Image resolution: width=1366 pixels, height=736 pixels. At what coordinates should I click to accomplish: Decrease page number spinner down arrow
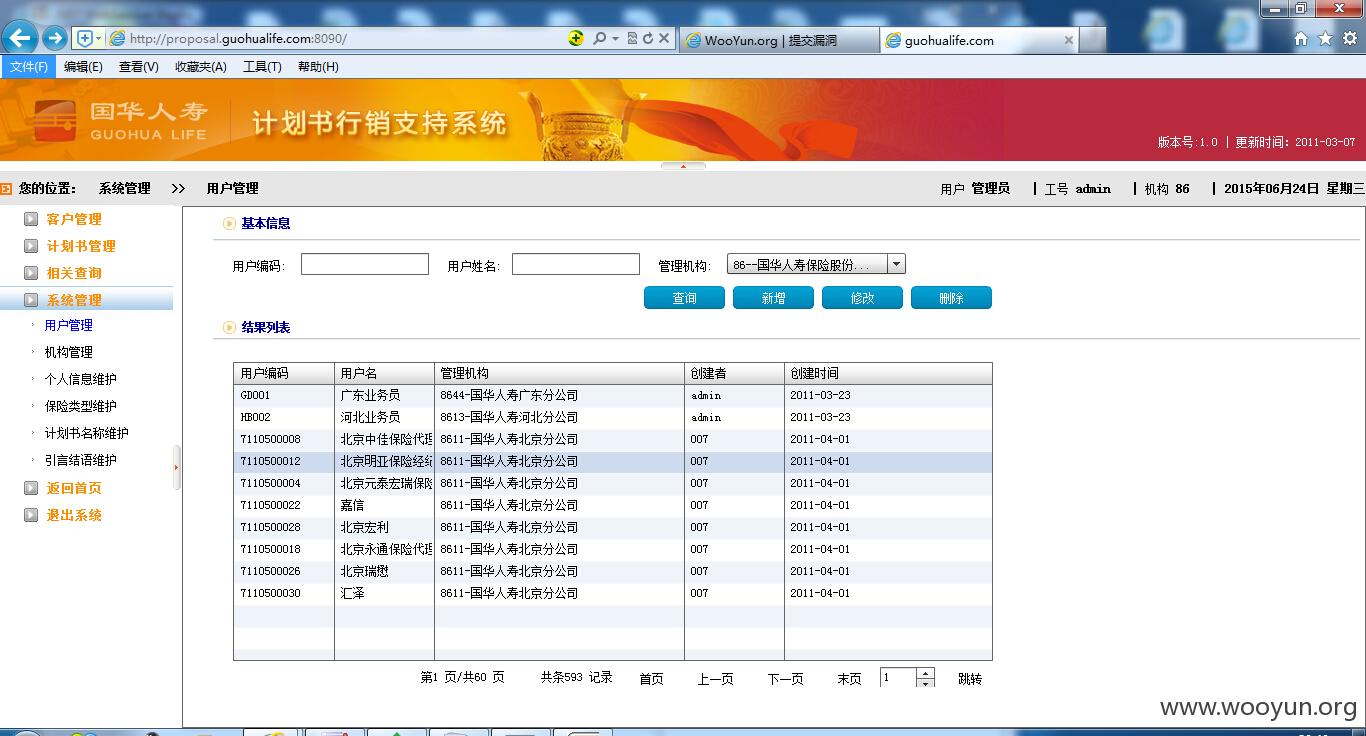926,683
